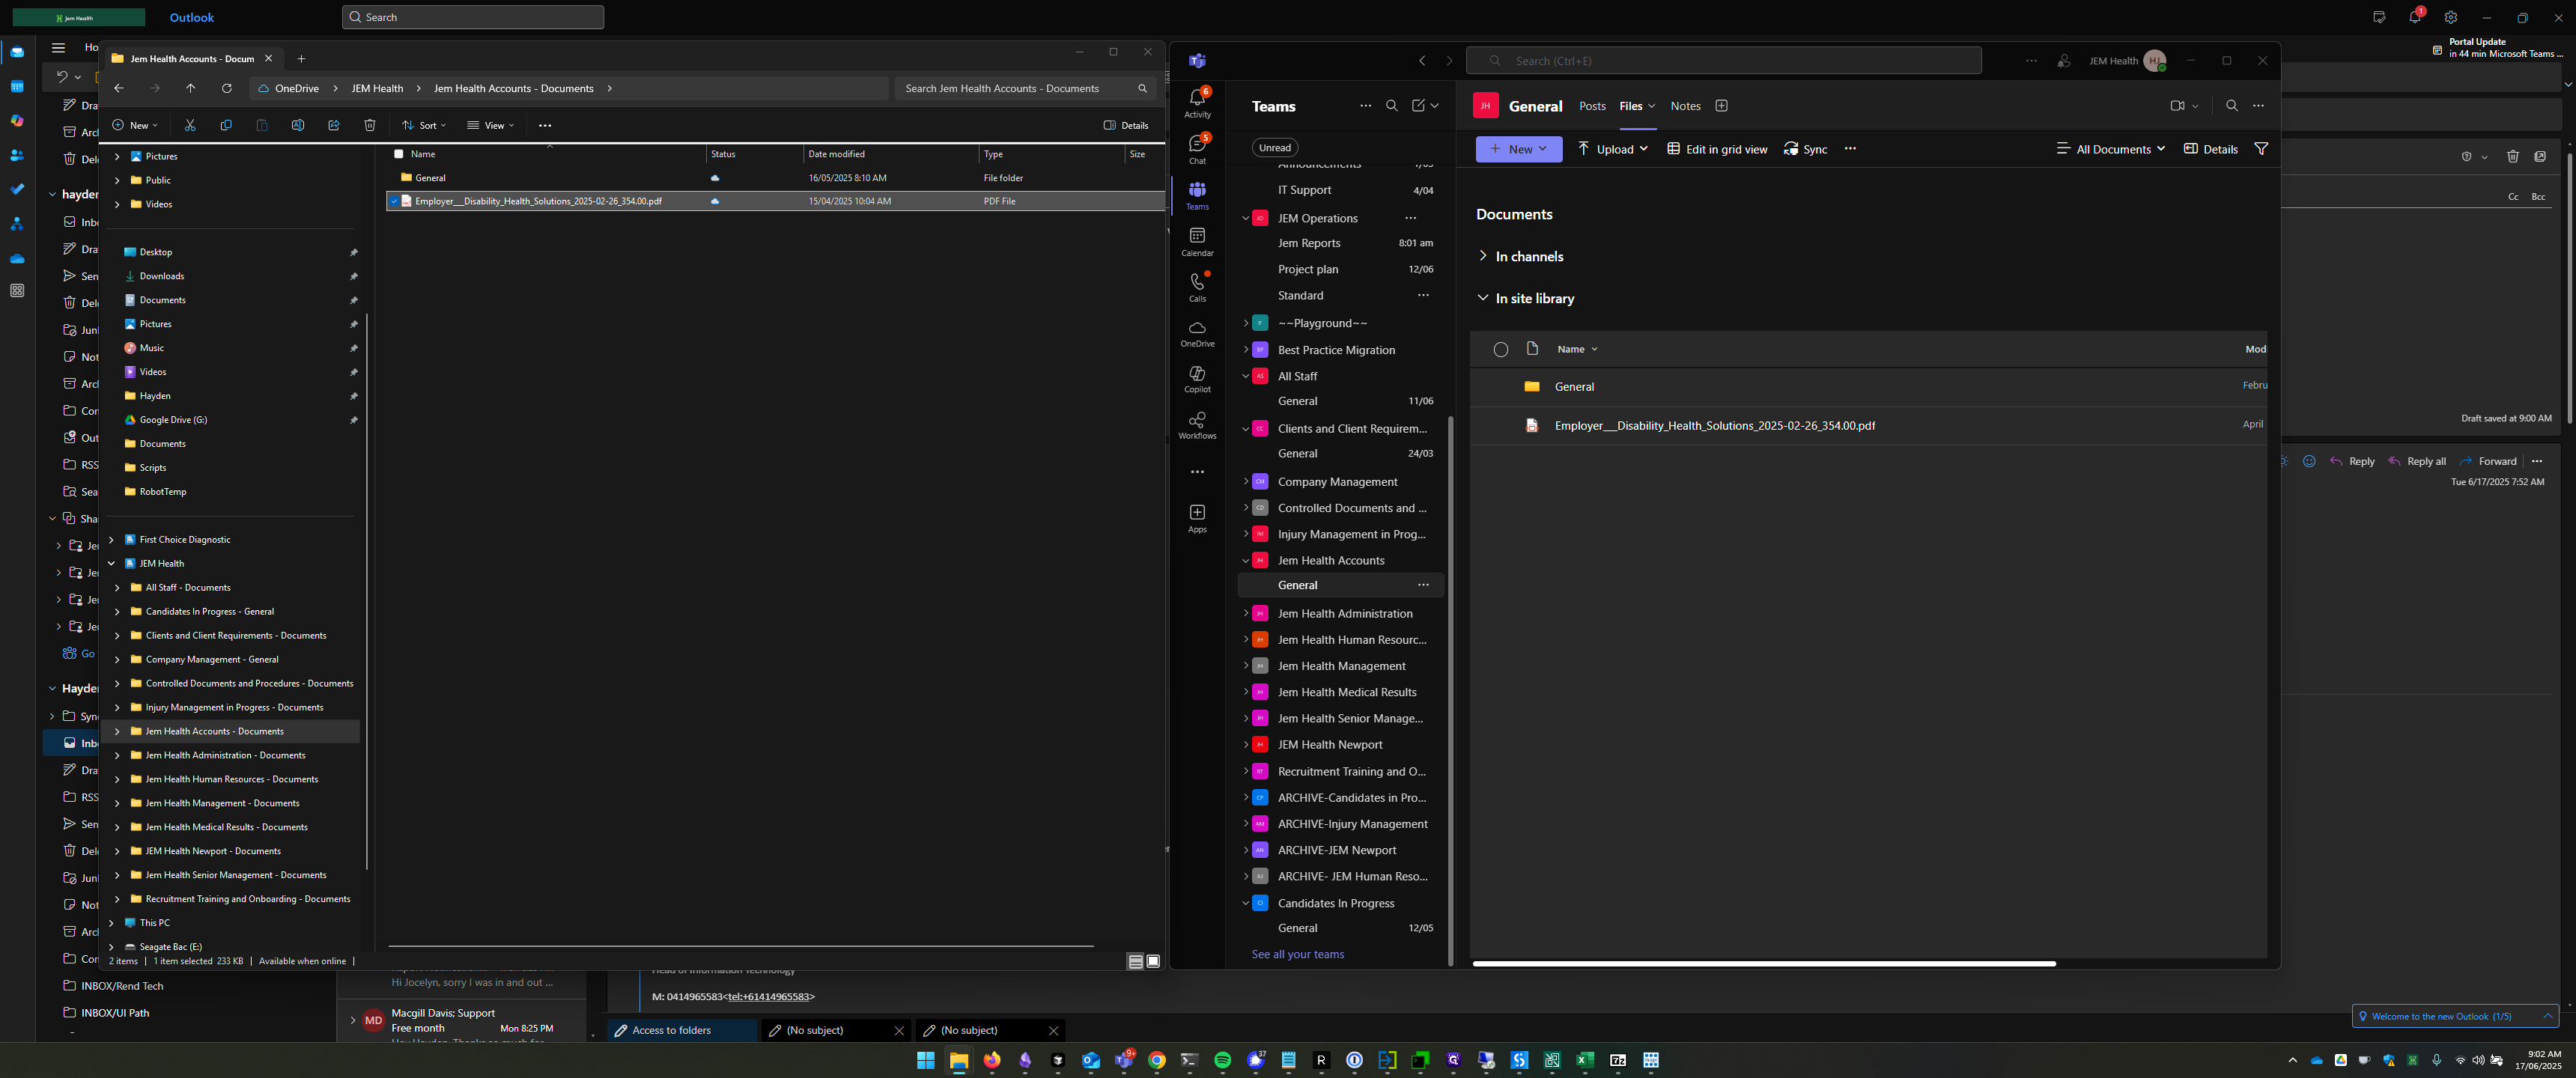Click the Outlook Search box
Screen dimensions: 2576x1078
click(473, 17)
